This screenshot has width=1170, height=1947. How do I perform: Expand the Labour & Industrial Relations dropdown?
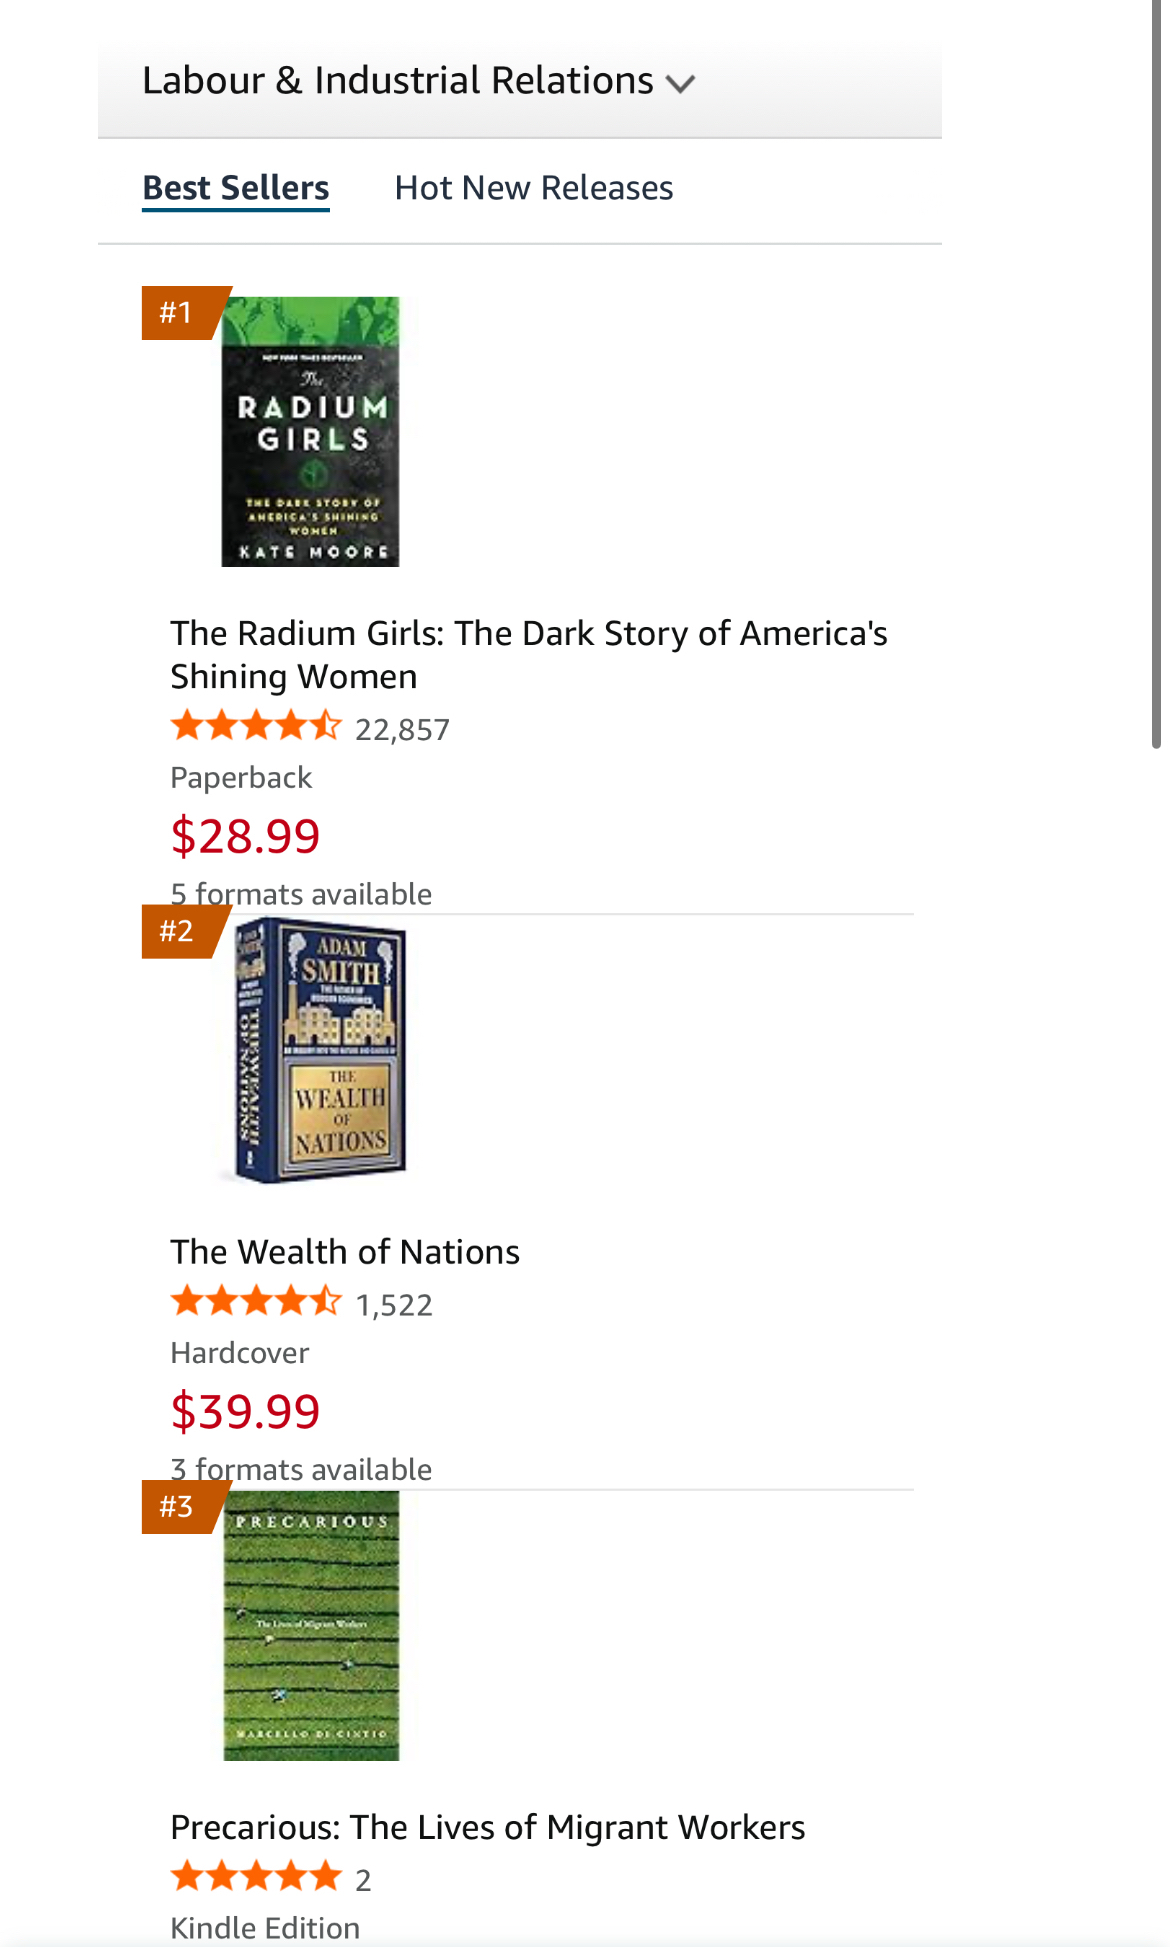(418, 81)
